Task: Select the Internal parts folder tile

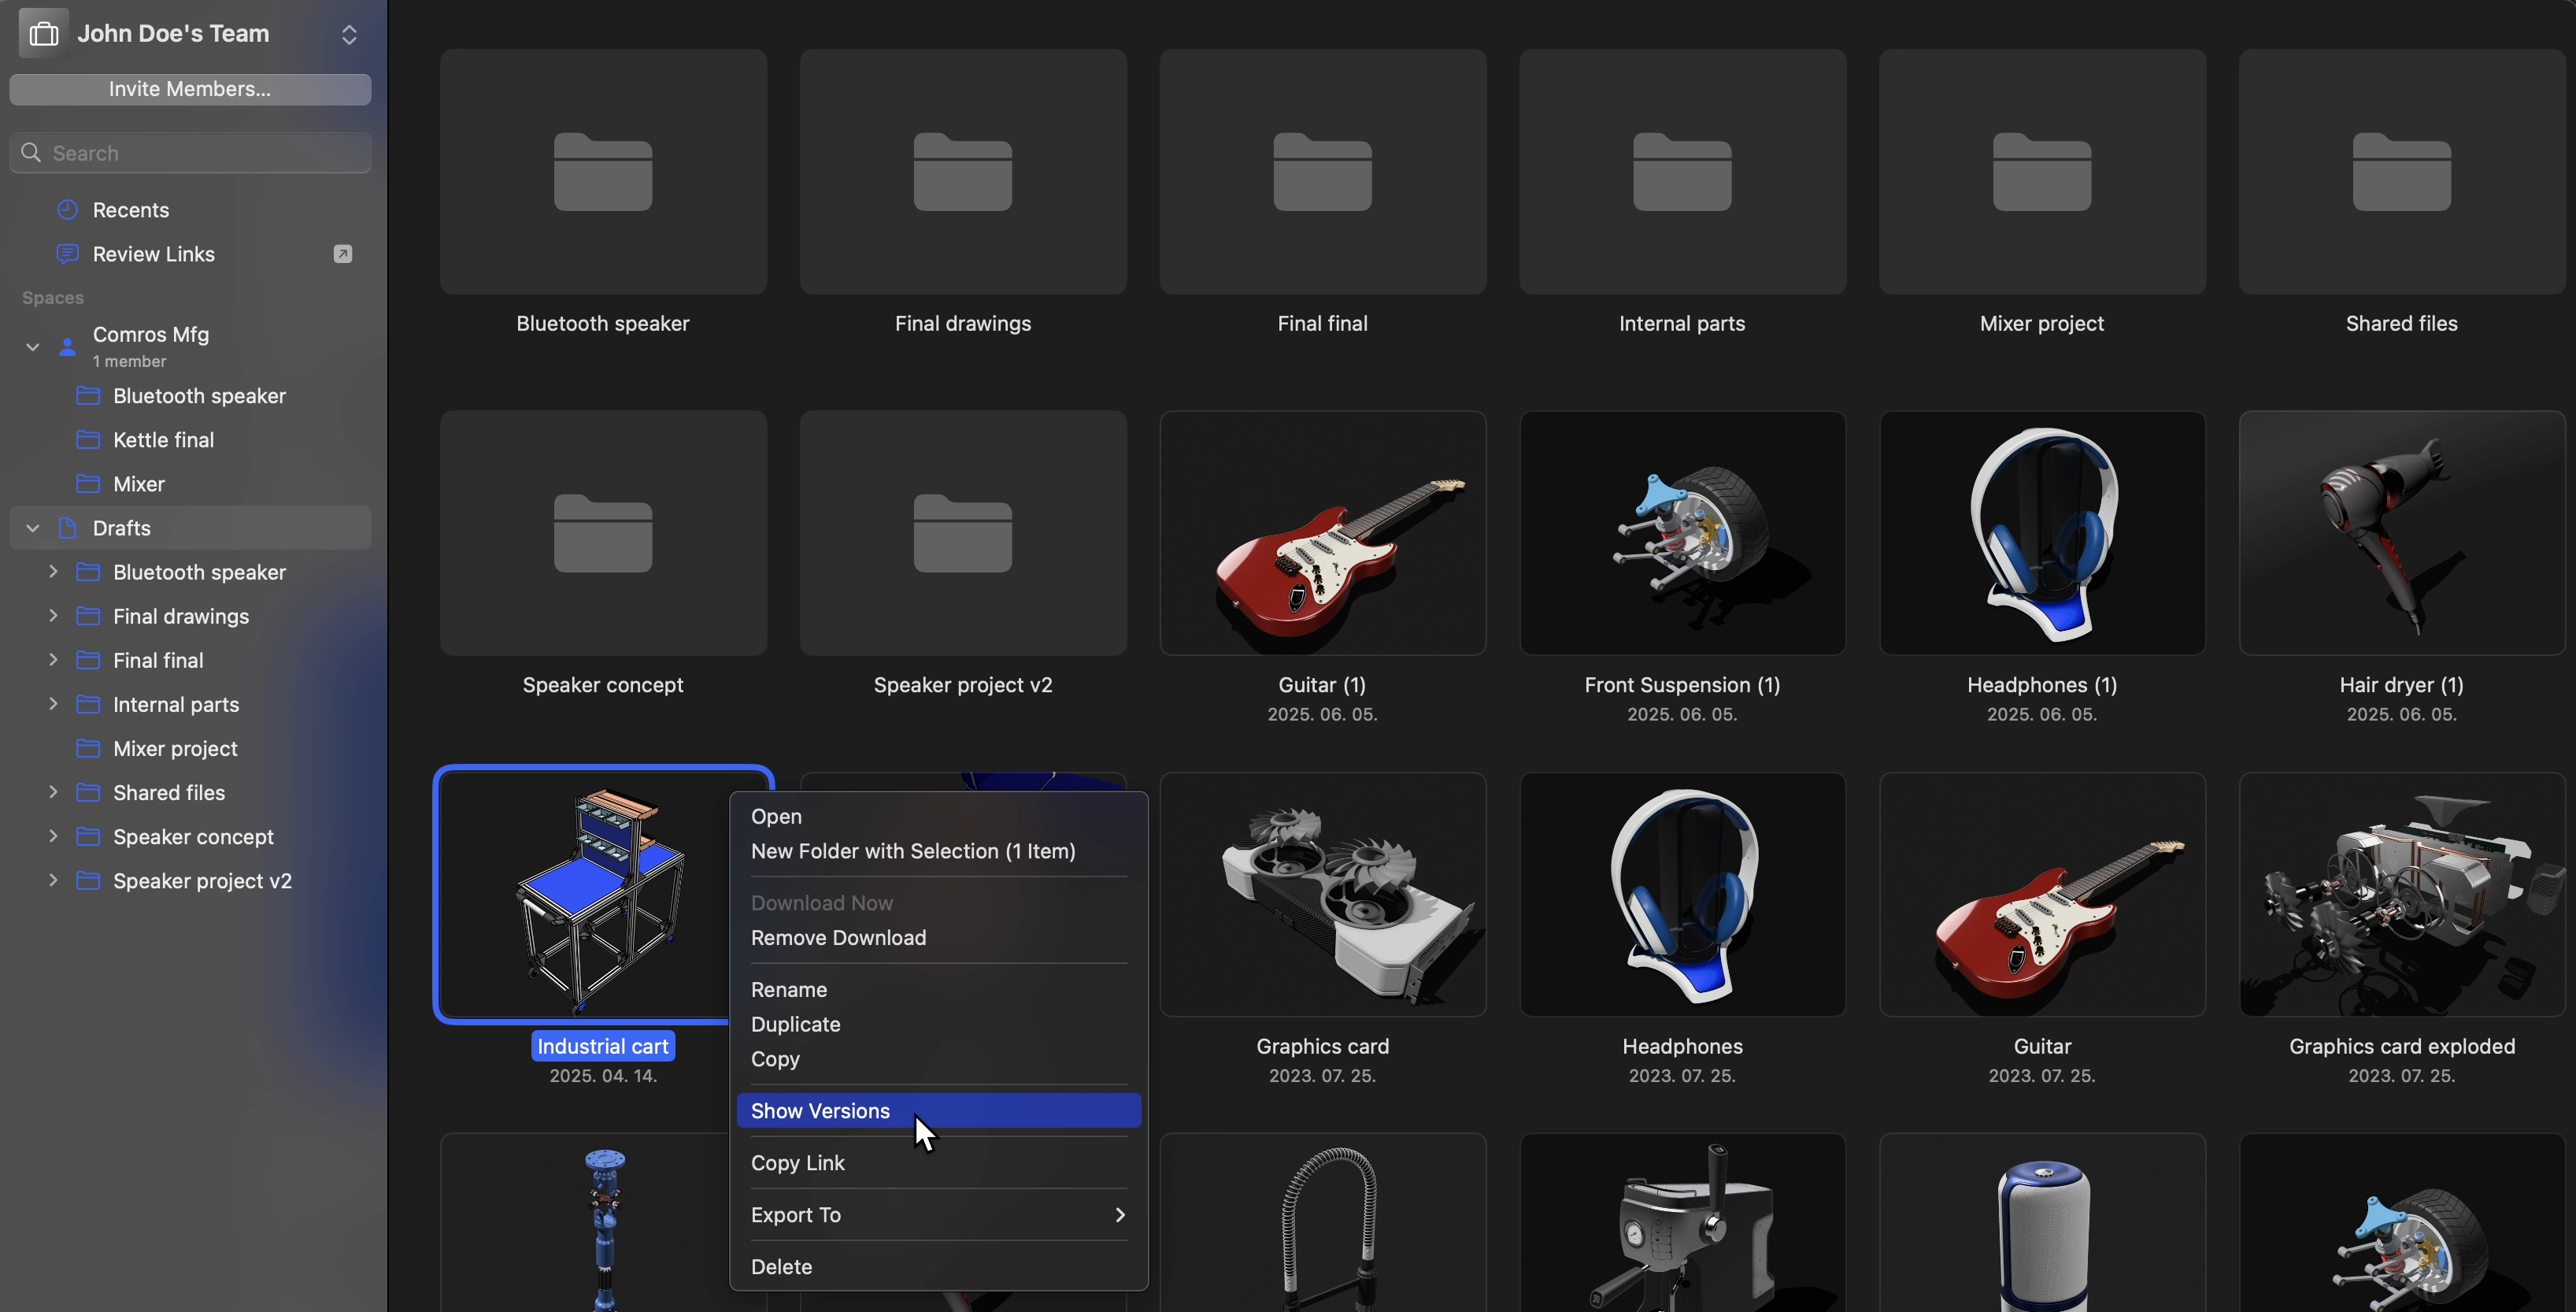Action: click(x=1682, y=172)
